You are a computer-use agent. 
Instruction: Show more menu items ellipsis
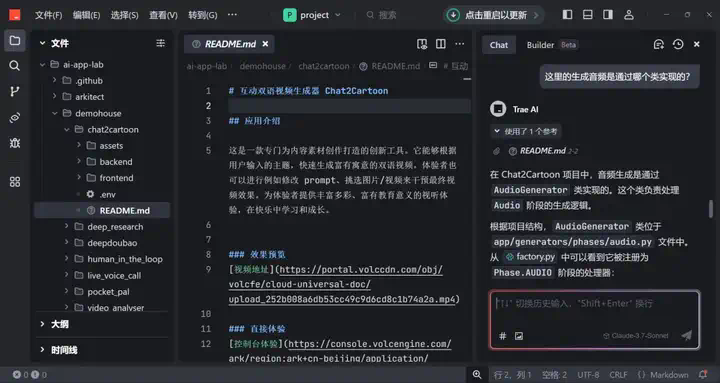(x=232, y=15)
